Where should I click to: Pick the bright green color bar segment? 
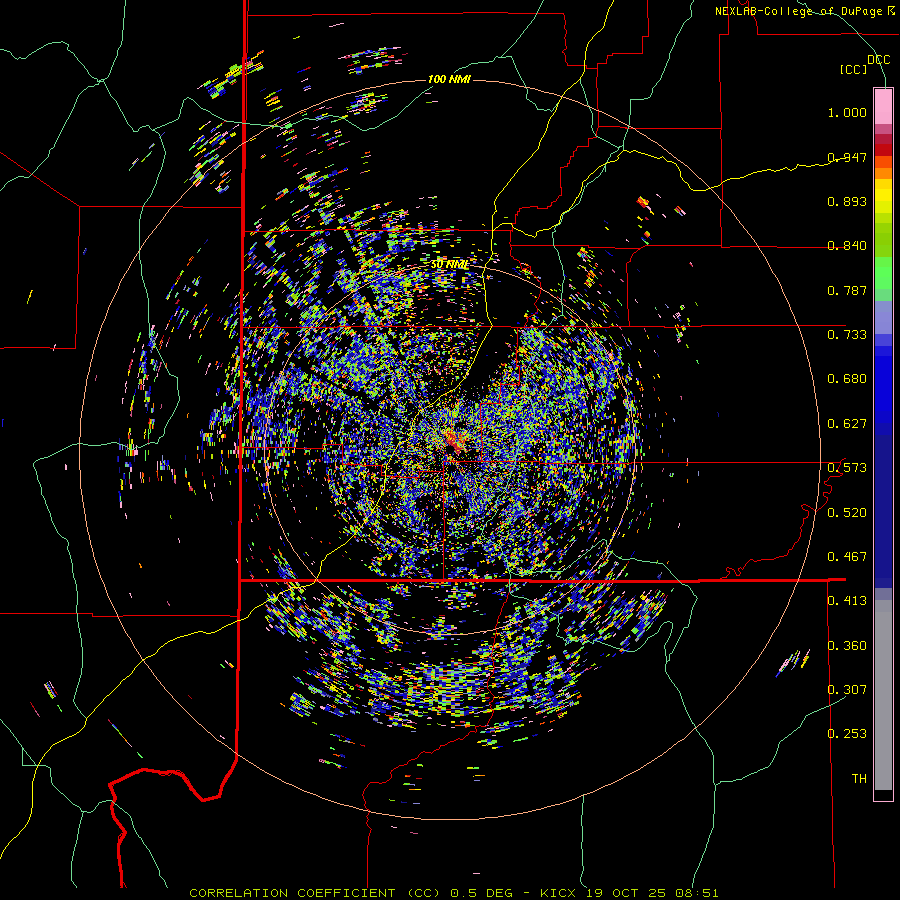coord(883,273)
